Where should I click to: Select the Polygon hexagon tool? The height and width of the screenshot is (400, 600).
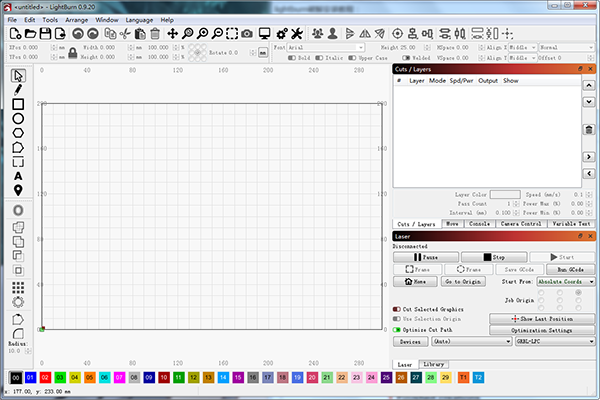pyautogui.click(x=18, y=133)
